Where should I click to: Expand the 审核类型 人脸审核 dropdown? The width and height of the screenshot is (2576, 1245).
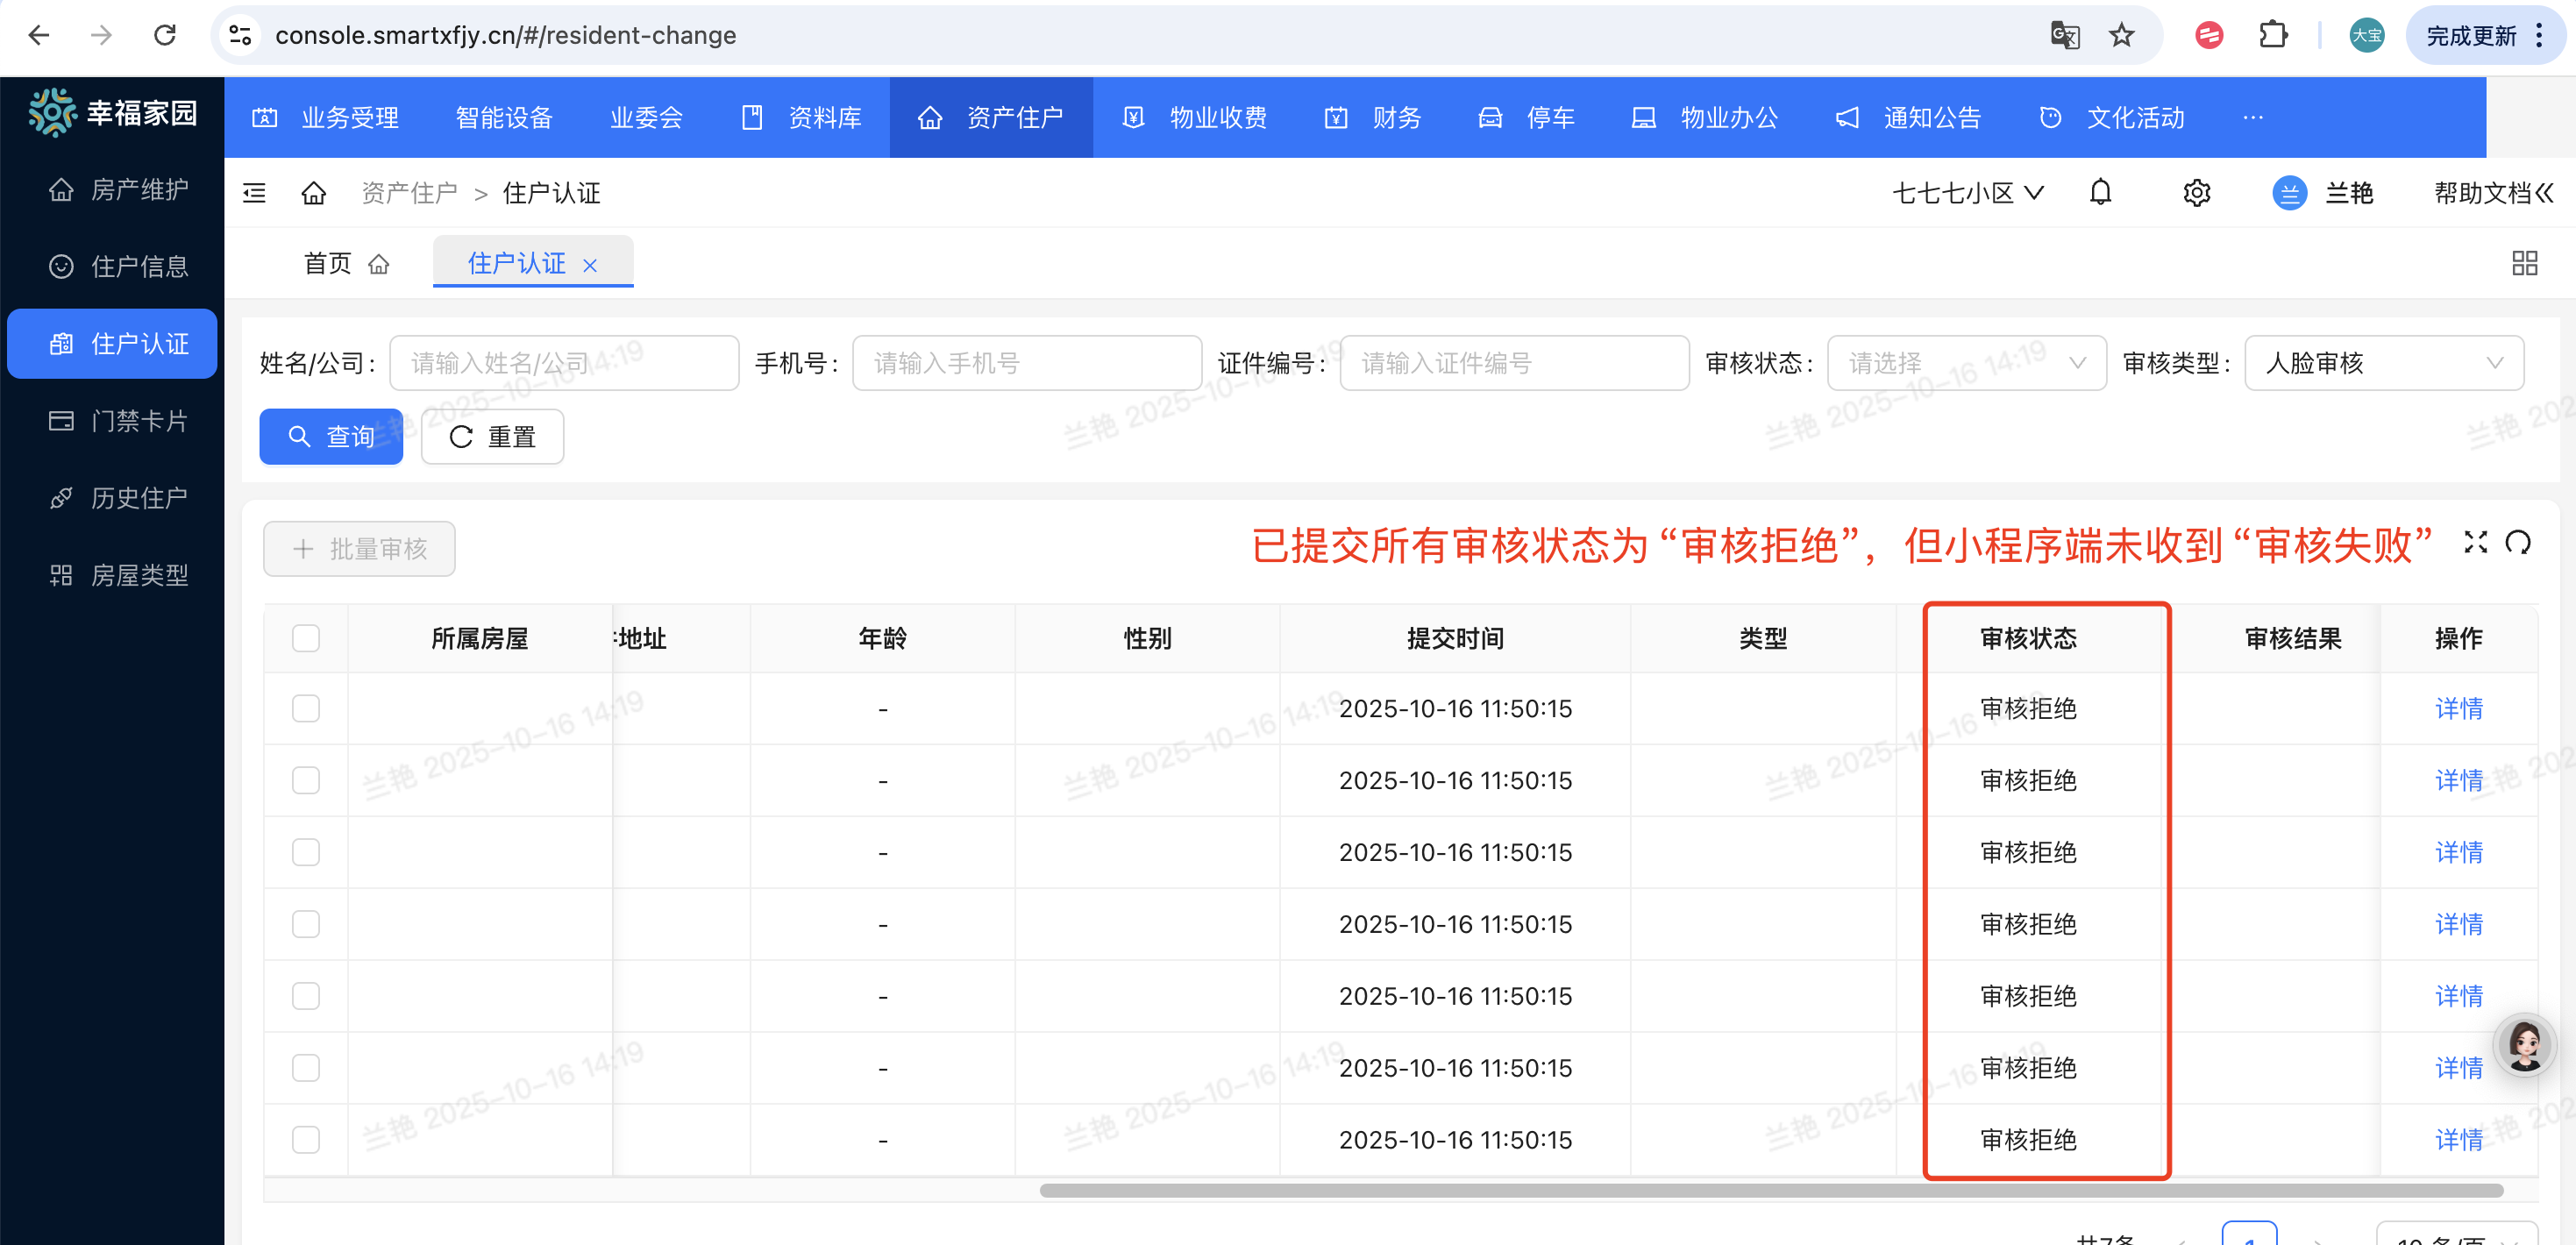[2383, 363]
